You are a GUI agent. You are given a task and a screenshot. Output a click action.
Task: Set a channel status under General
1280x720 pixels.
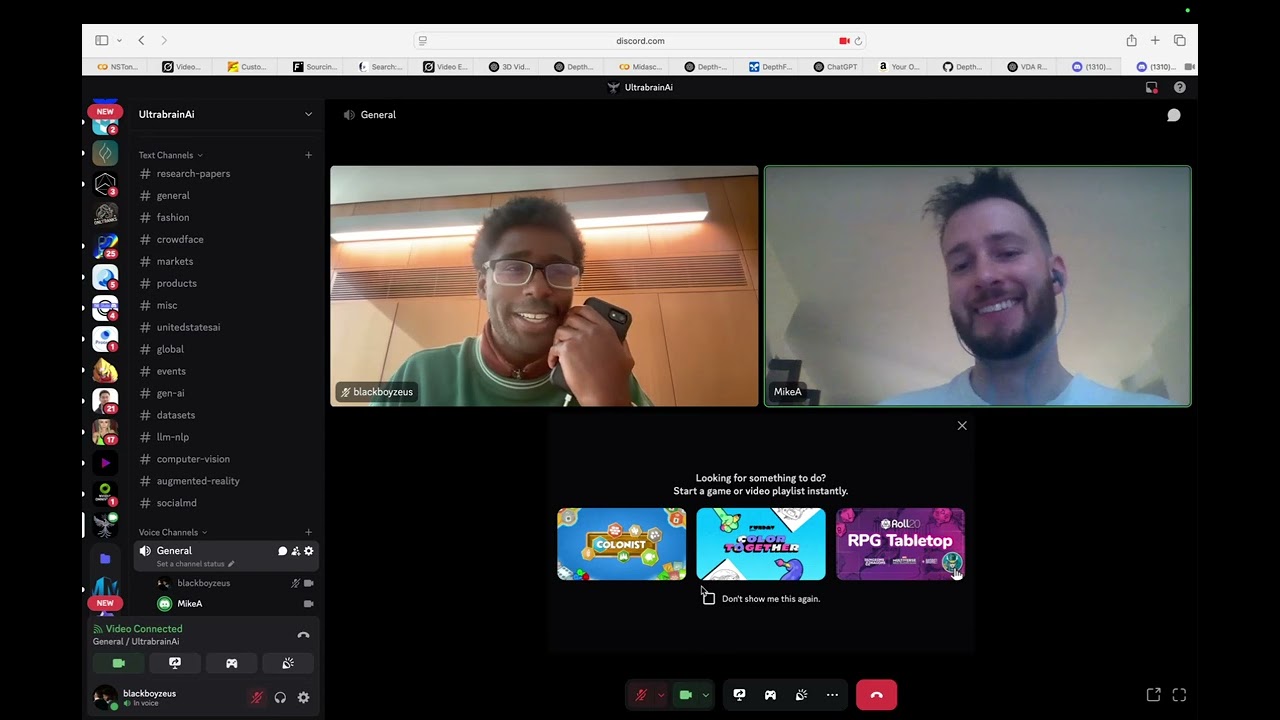click(x=195, y=564)
